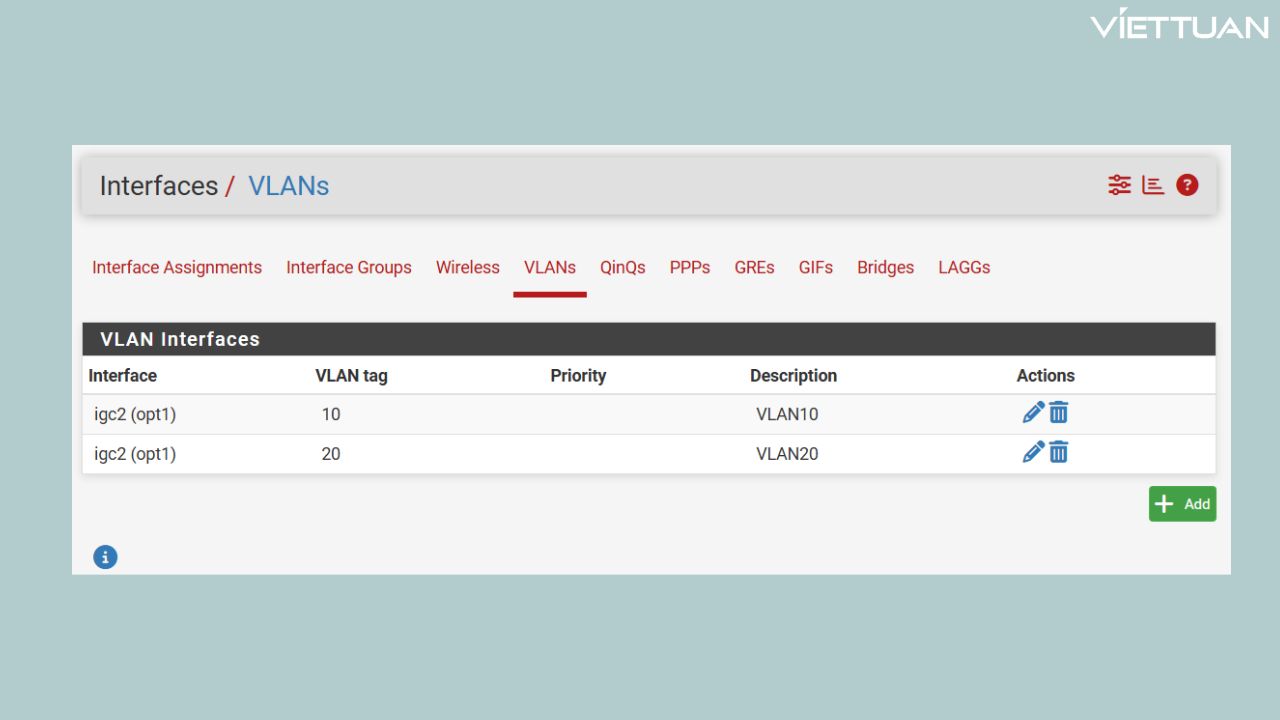This screenshot has height=720, width=1280.
Task: Click the VLANs breadcrumb link
Action: click(288, 186)
